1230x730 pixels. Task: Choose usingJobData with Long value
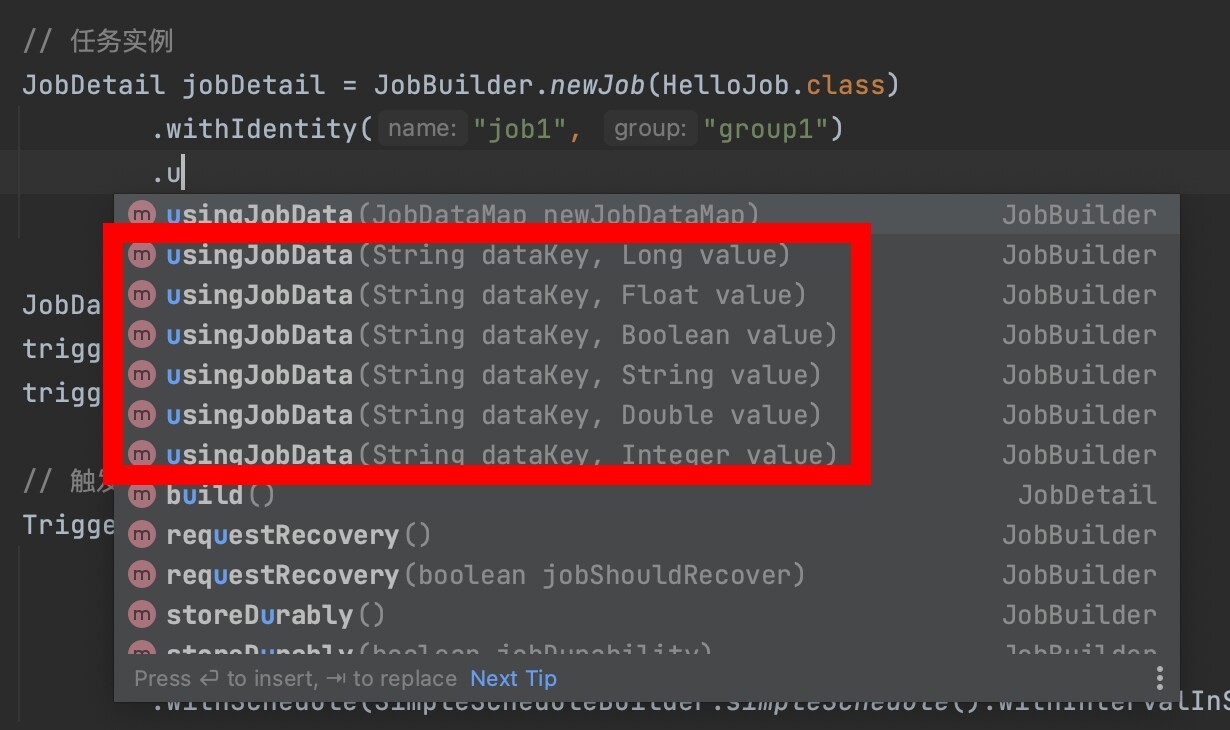(478, 255)
